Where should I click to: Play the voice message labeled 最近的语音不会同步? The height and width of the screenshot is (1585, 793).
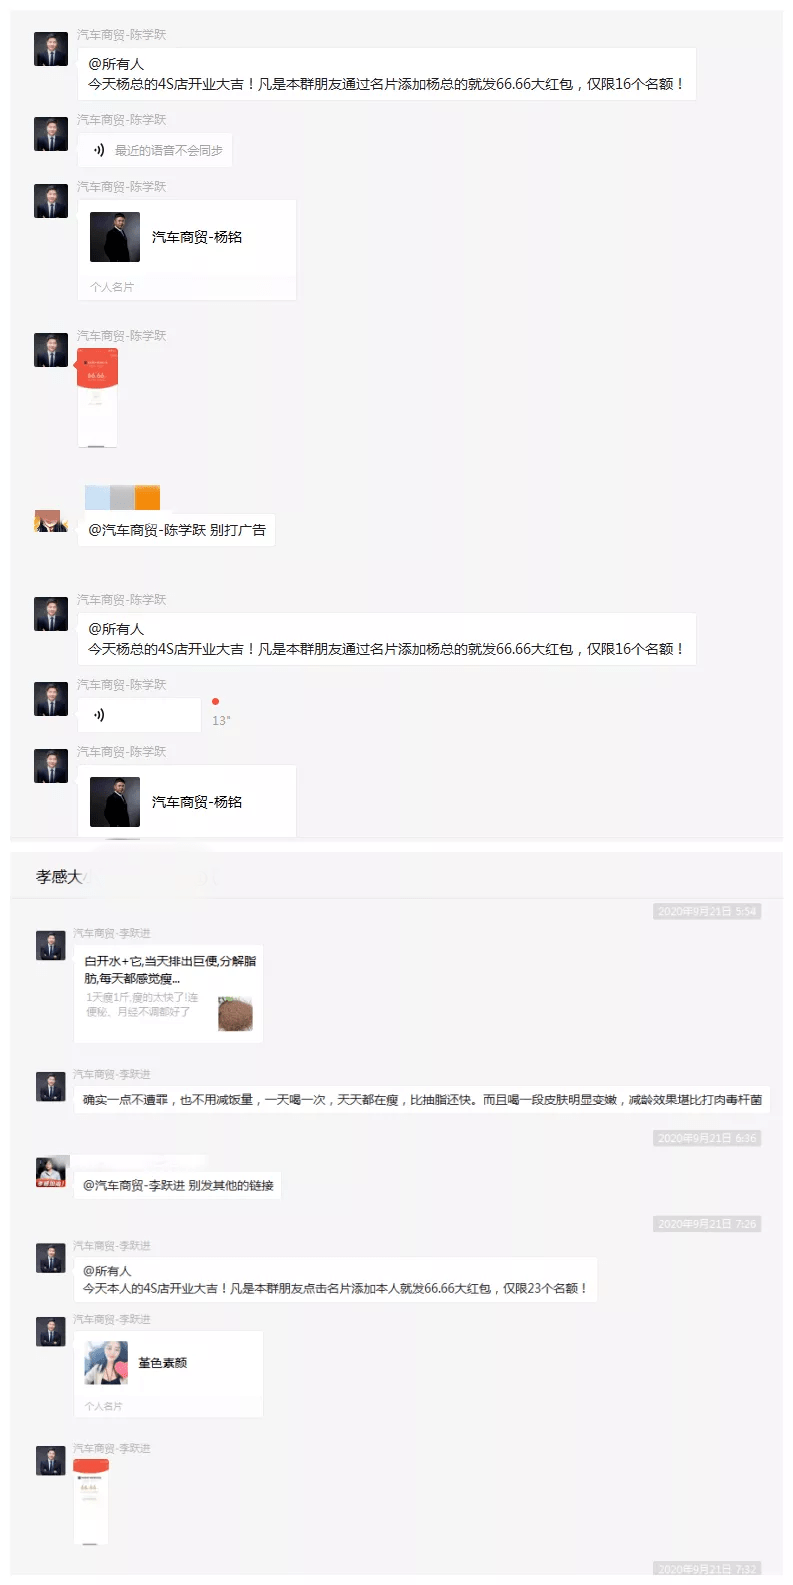(x=155, y=150)
